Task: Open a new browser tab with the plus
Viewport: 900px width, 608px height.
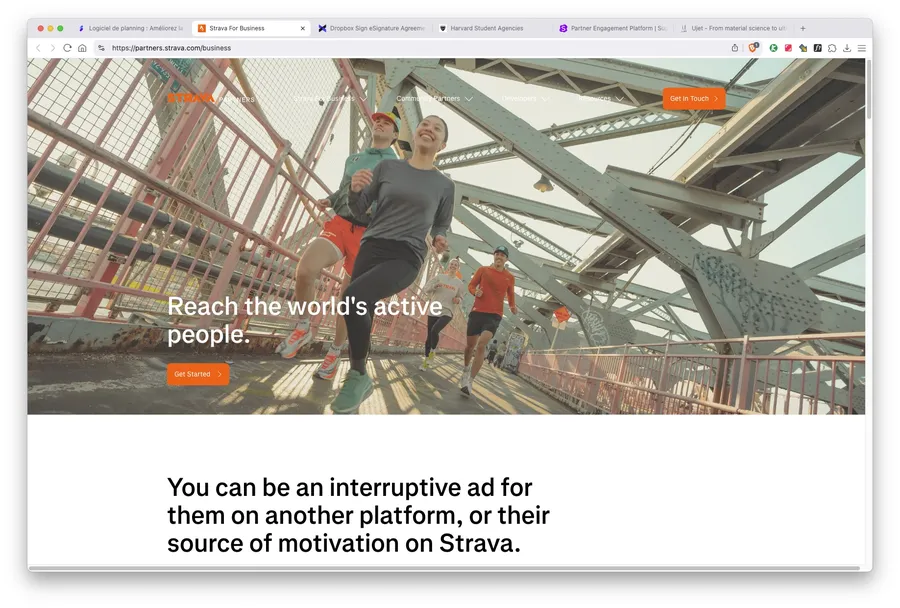Action: [x=803, y=28]
